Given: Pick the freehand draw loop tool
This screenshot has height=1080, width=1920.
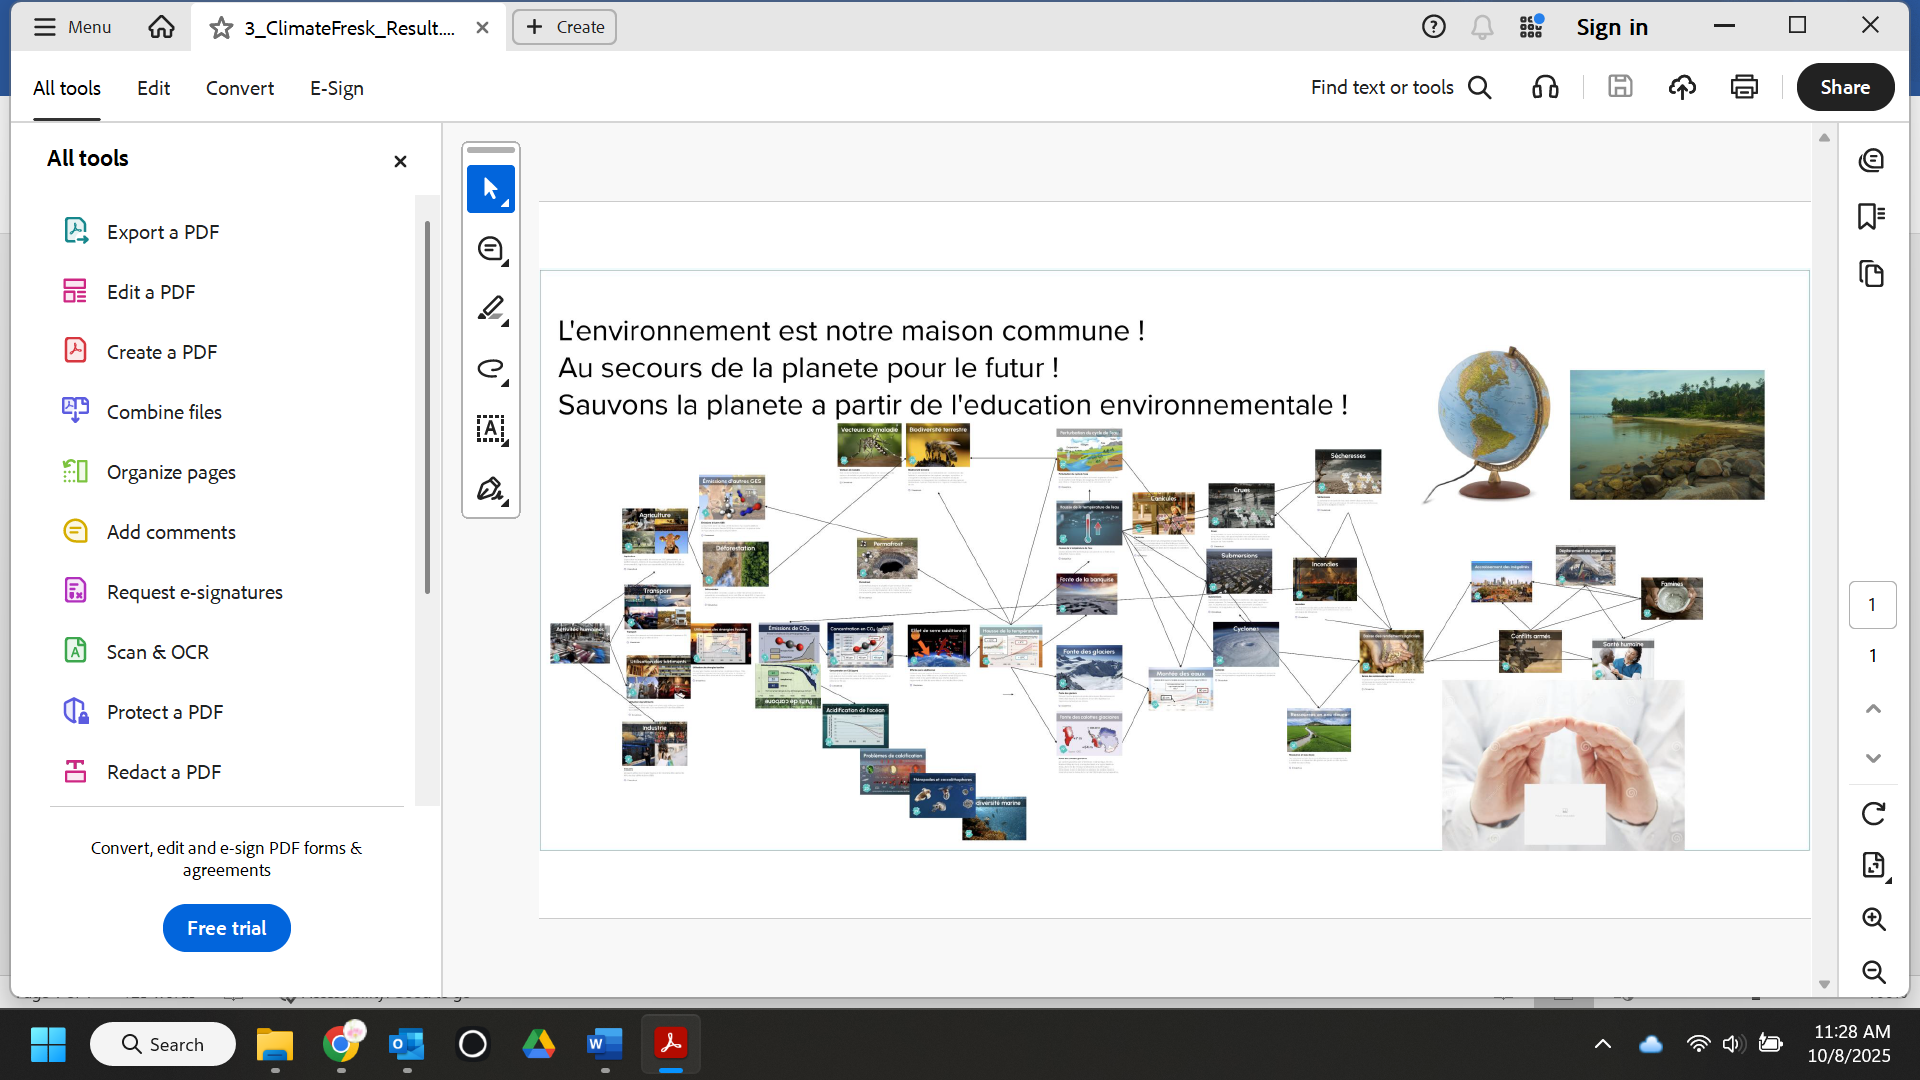Looking at the screenshot, I should point(490,369).
